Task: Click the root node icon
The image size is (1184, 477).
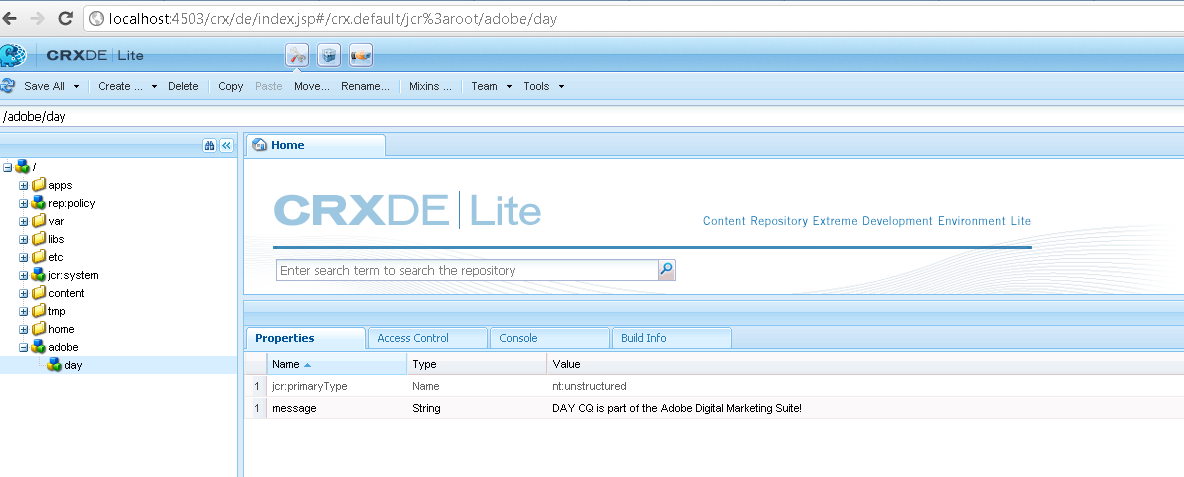Action: 23,167
